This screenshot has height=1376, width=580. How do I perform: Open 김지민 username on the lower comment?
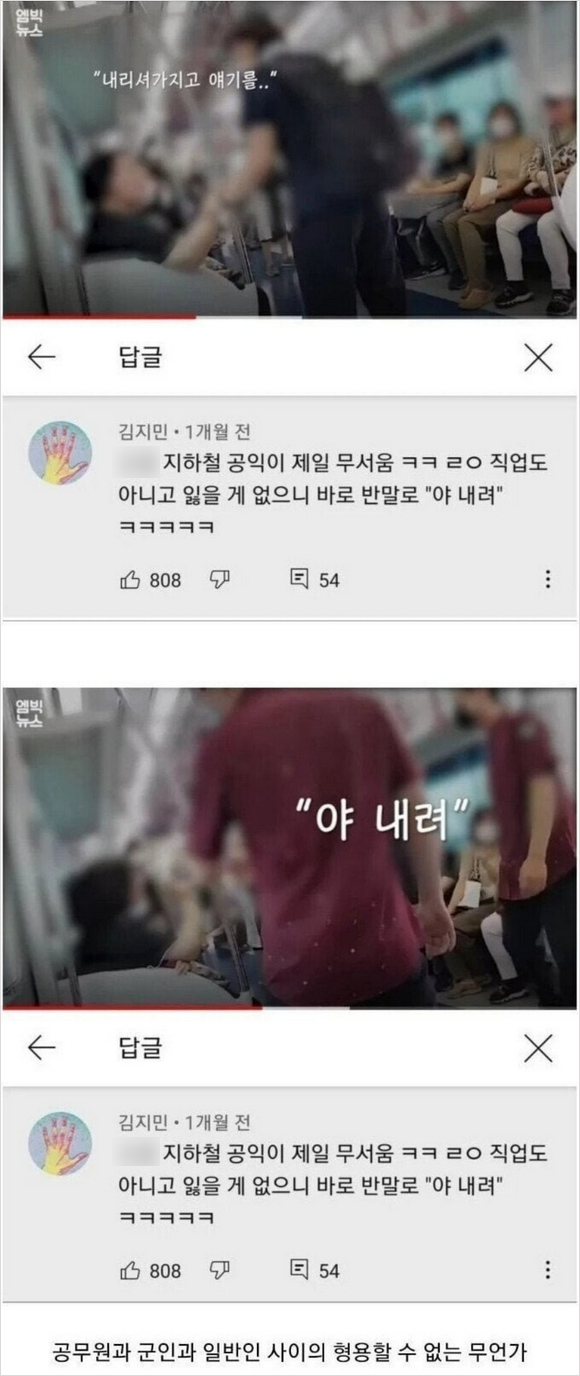pos(141,1122)
